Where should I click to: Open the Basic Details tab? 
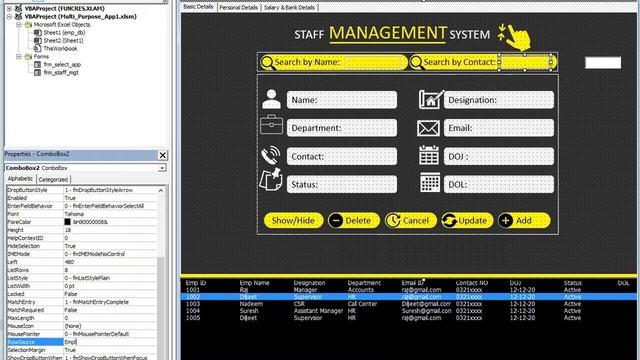pos(198,7)
